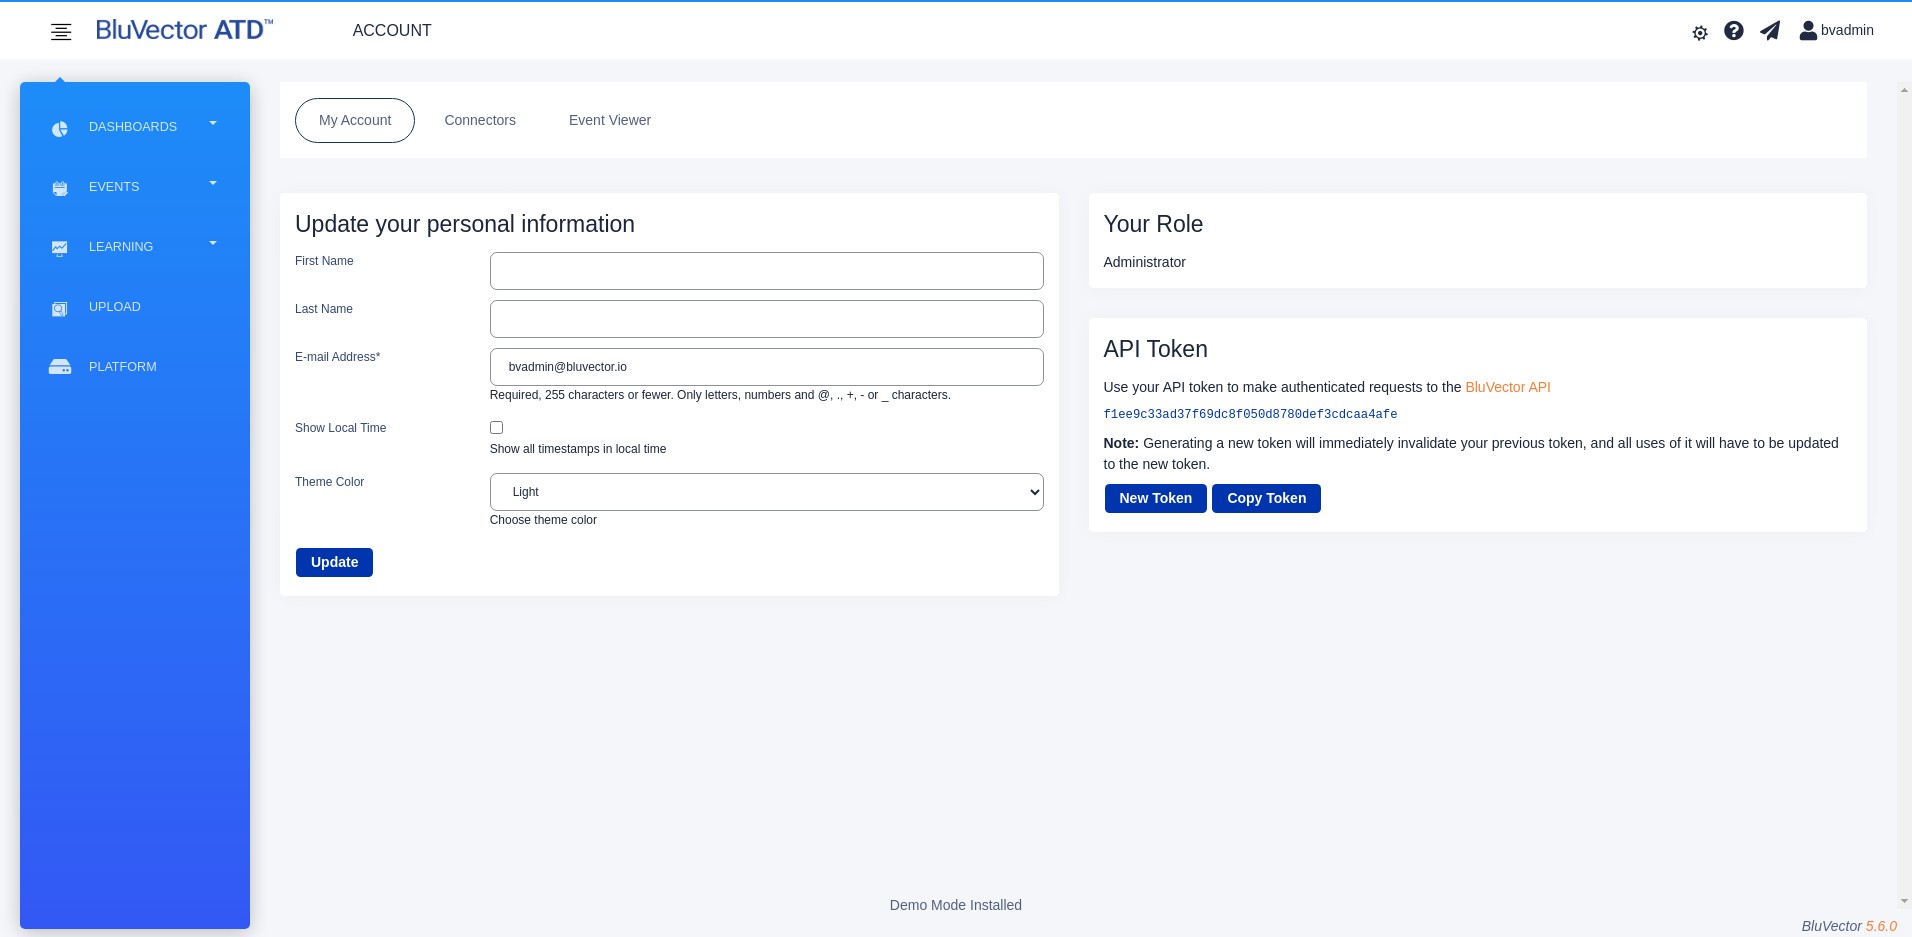Click the Events calendar icon
This screenshot has width=1912, height=937.
60,188
